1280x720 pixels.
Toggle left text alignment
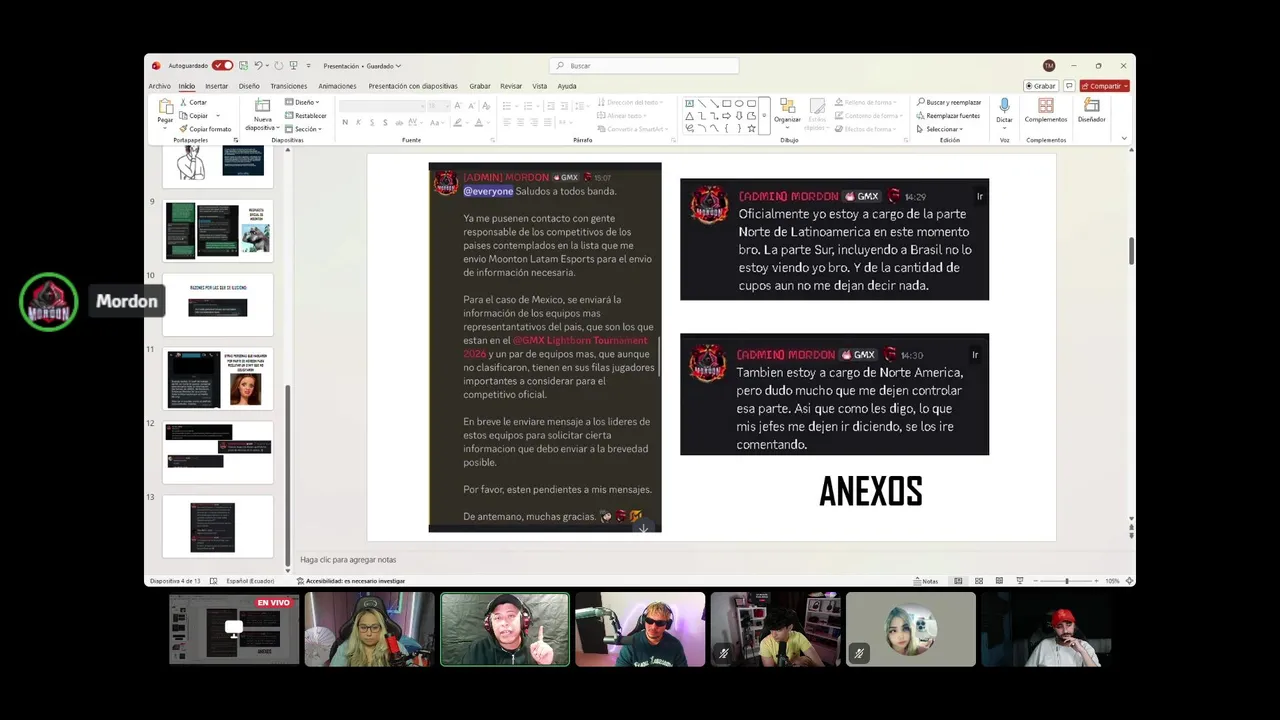pos(507,122)
